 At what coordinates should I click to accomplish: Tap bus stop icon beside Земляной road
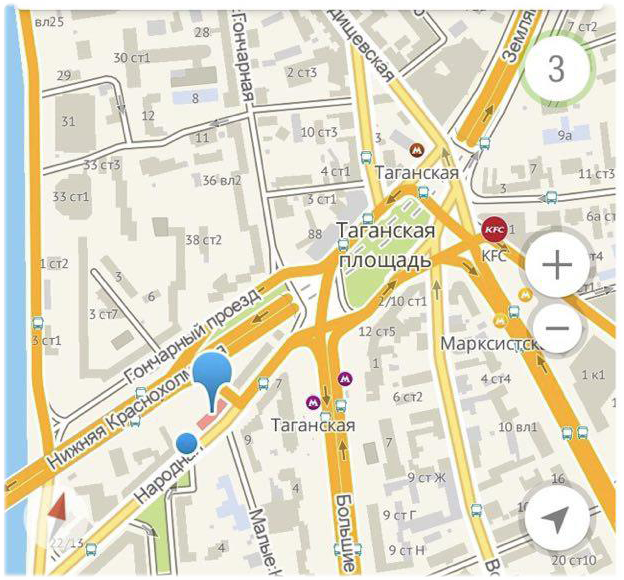coord(485,143)
